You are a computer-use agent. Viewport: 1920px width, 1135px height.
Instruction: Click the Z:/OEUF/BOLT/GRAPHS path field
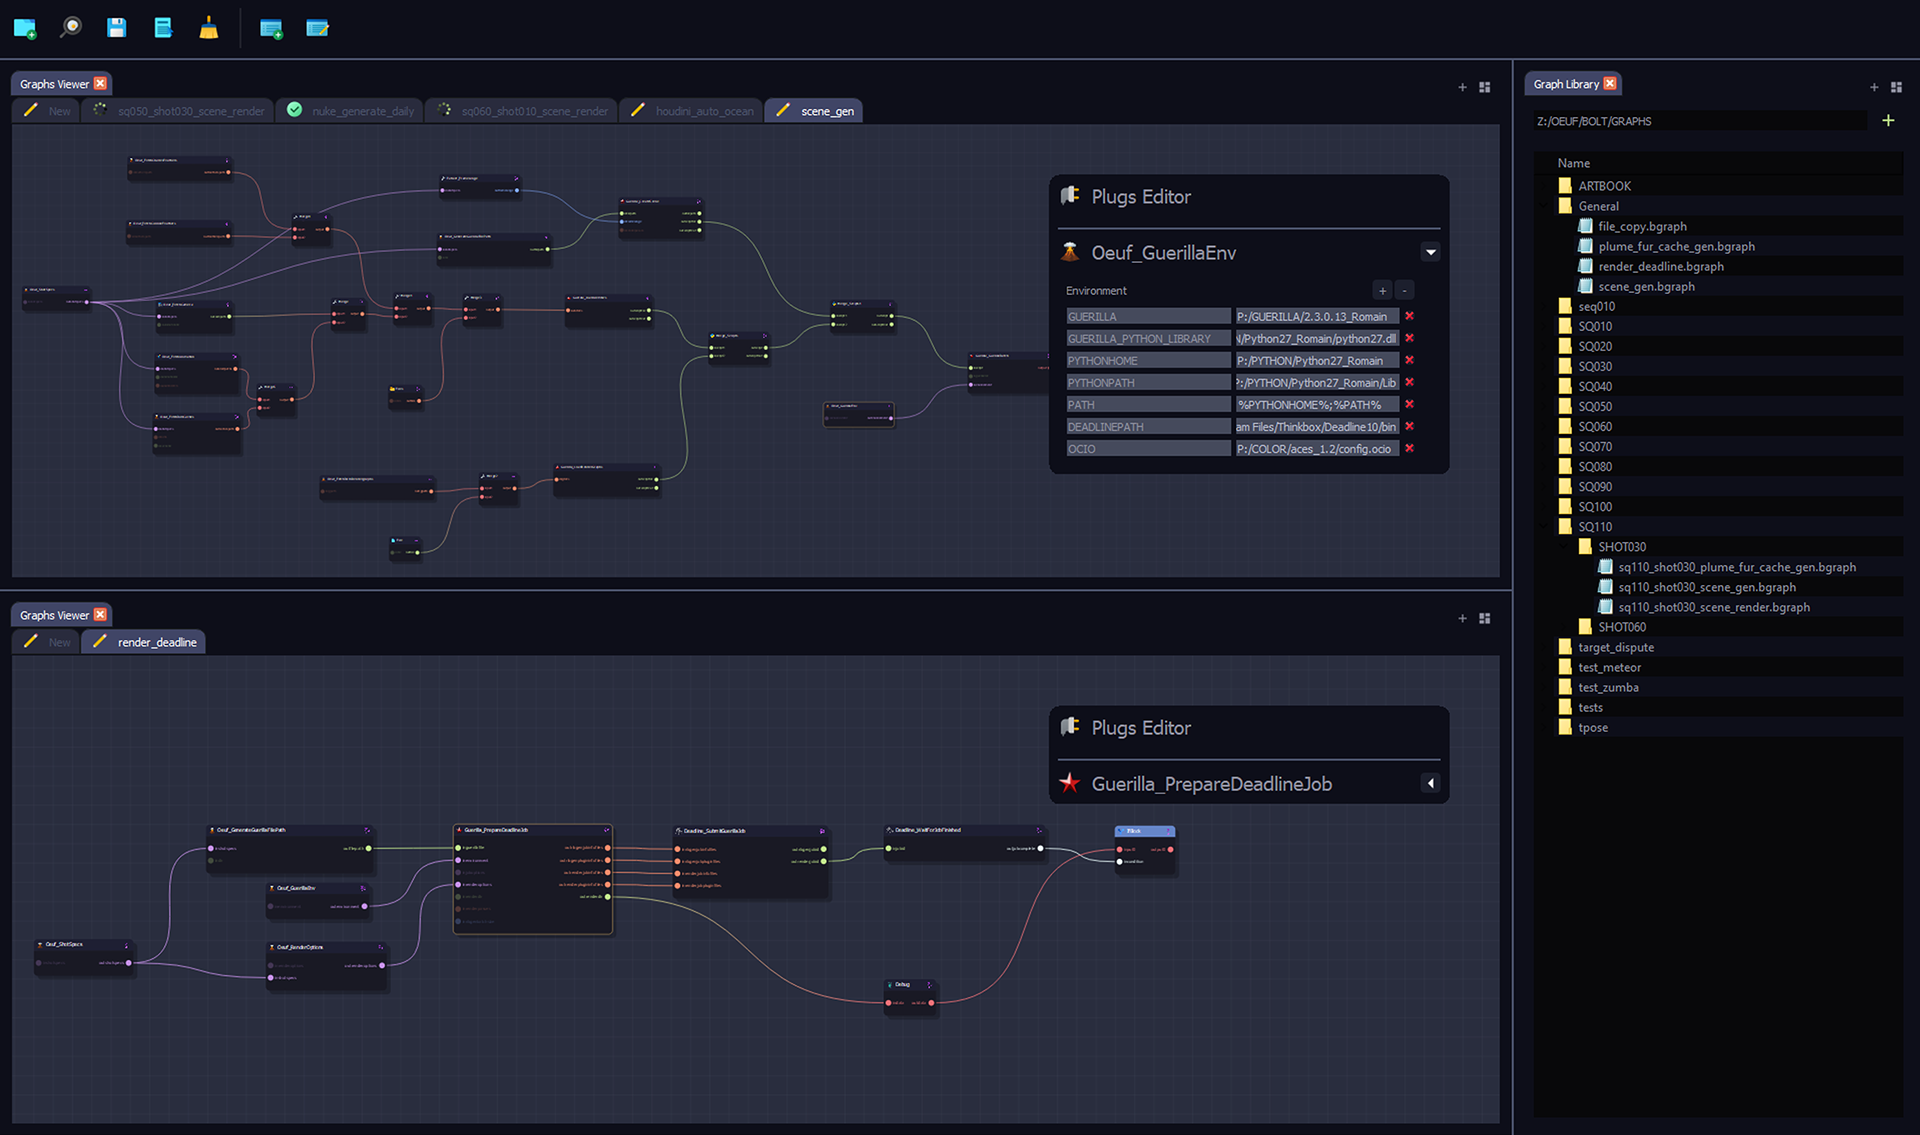point(1700,121)
